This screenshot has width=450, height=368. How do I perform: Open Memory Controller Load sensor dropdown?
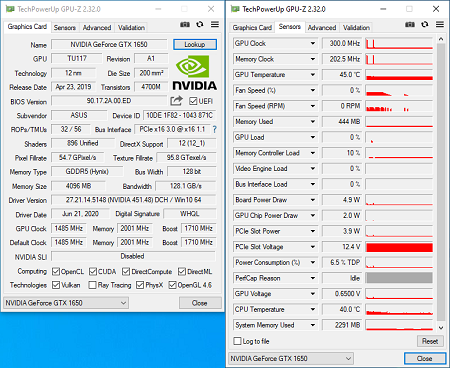point(313,153)
